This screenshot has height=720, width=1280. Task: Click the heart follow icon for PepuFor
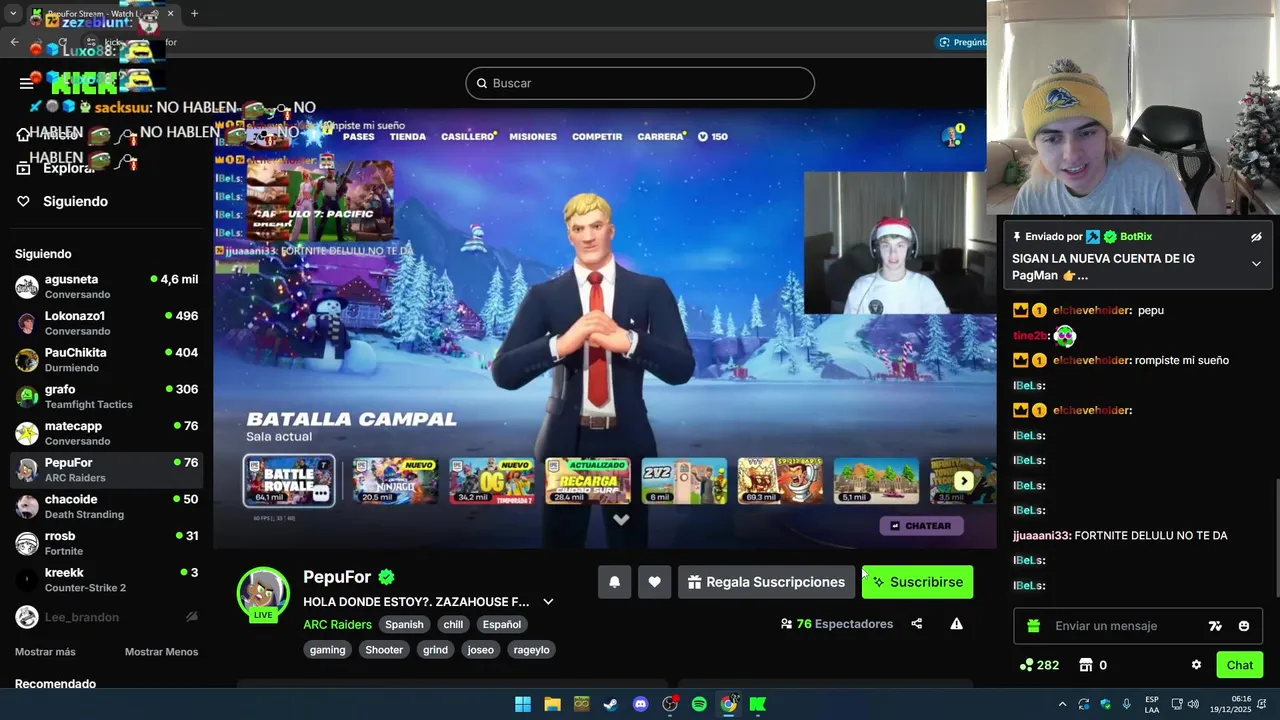tap(654, 582)
